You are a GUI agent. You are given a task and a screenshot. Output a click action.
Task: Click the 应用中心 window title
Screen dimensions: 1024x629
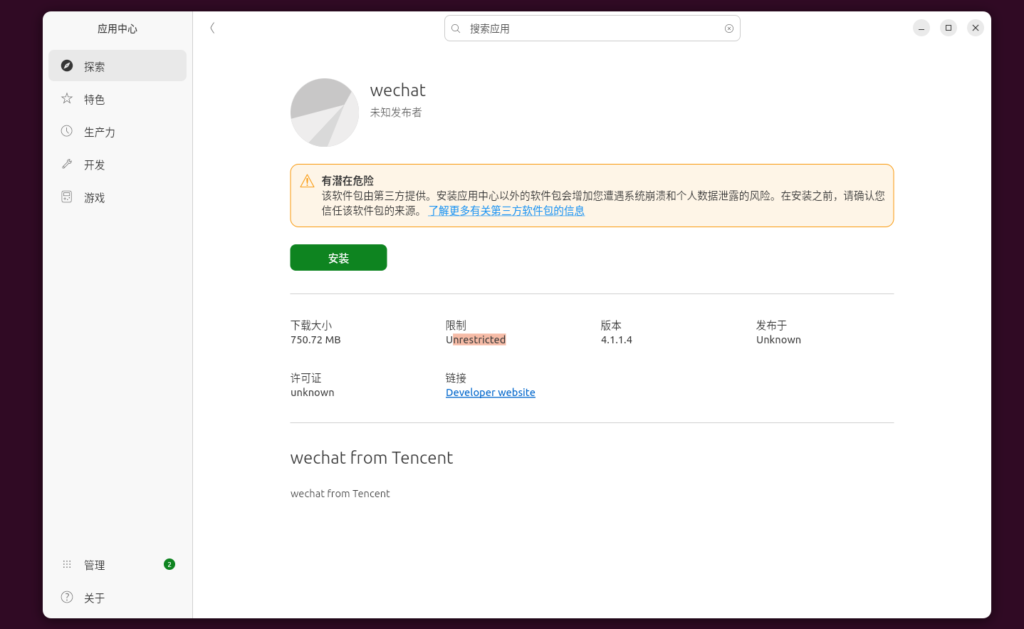tap(118, 29)
